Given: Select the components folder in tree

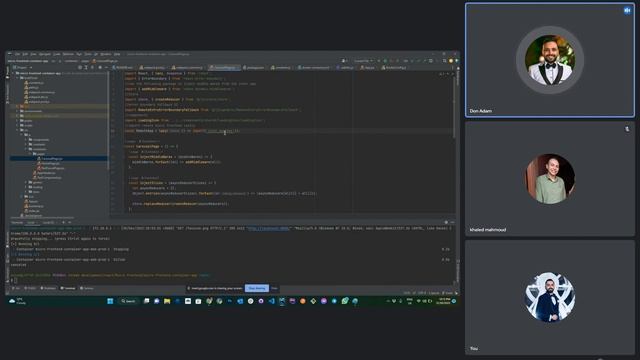Looking at the screenshot, I should coord(40,140).
